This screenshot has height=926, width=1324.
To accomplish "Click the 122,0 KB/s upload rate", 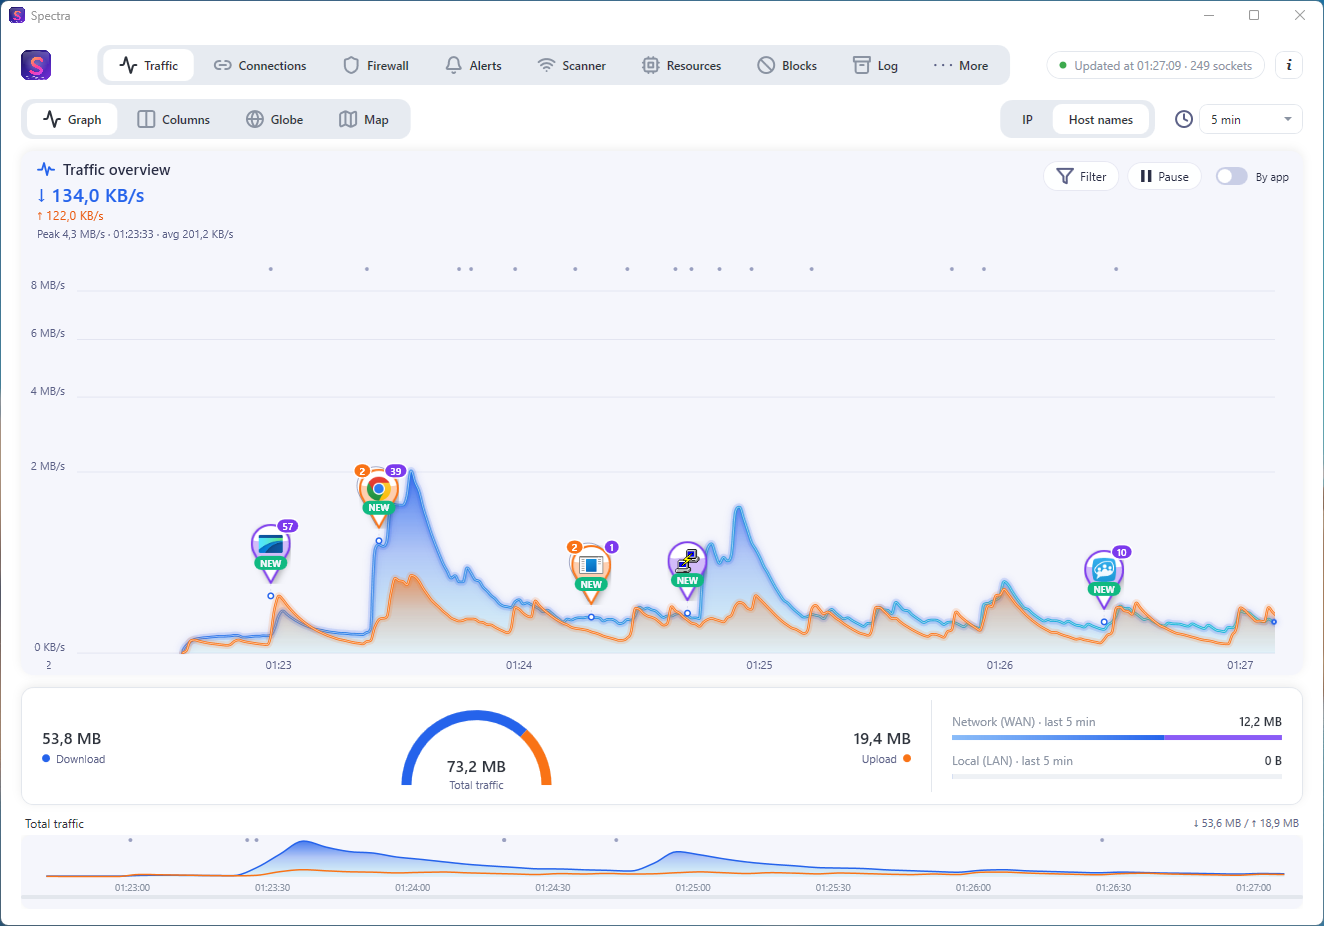I will coord(70,216).
